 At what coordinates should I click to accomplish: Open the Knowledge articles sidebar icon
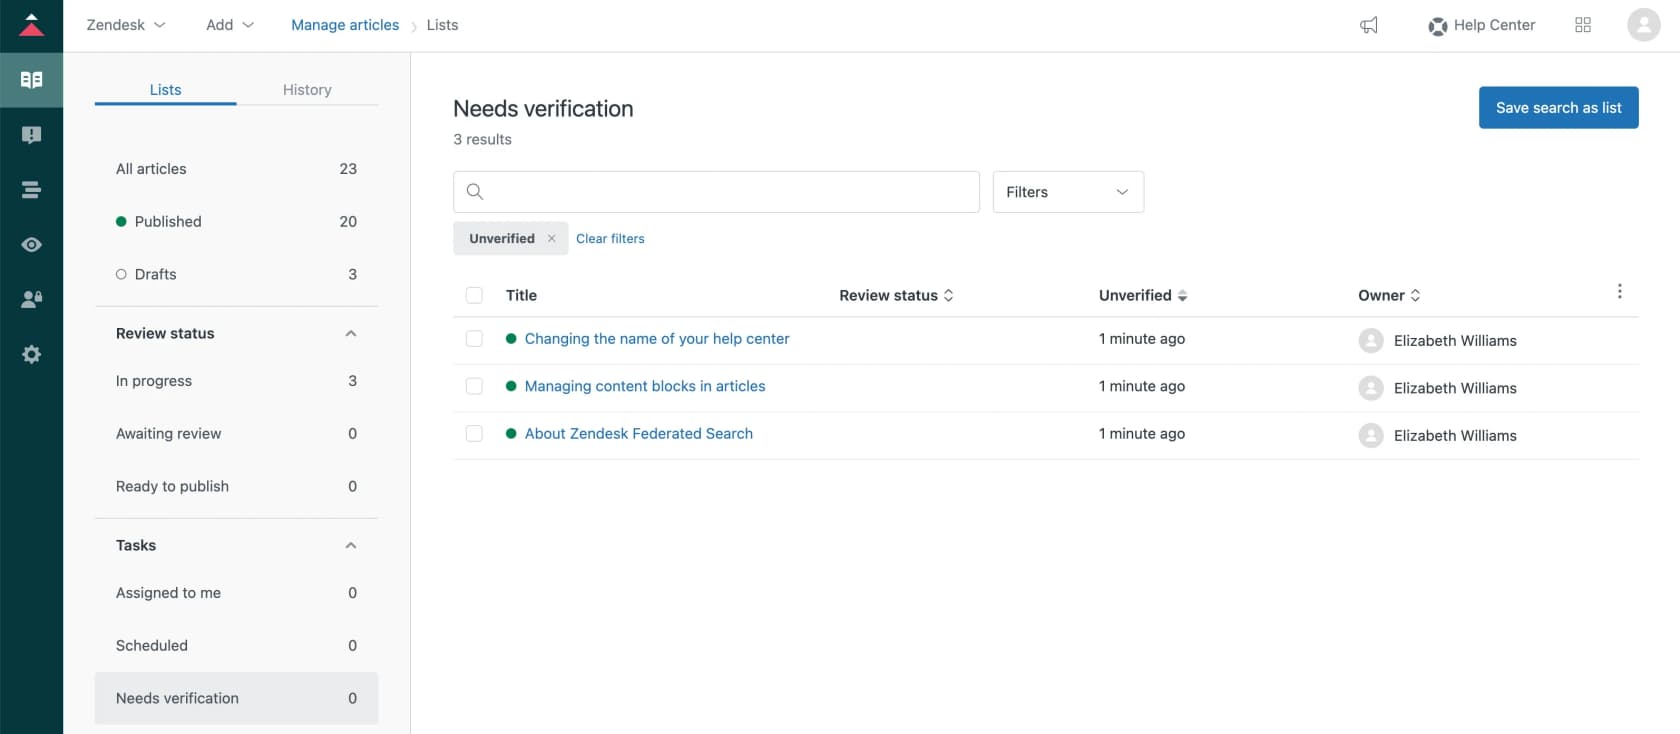pos(31,80)
